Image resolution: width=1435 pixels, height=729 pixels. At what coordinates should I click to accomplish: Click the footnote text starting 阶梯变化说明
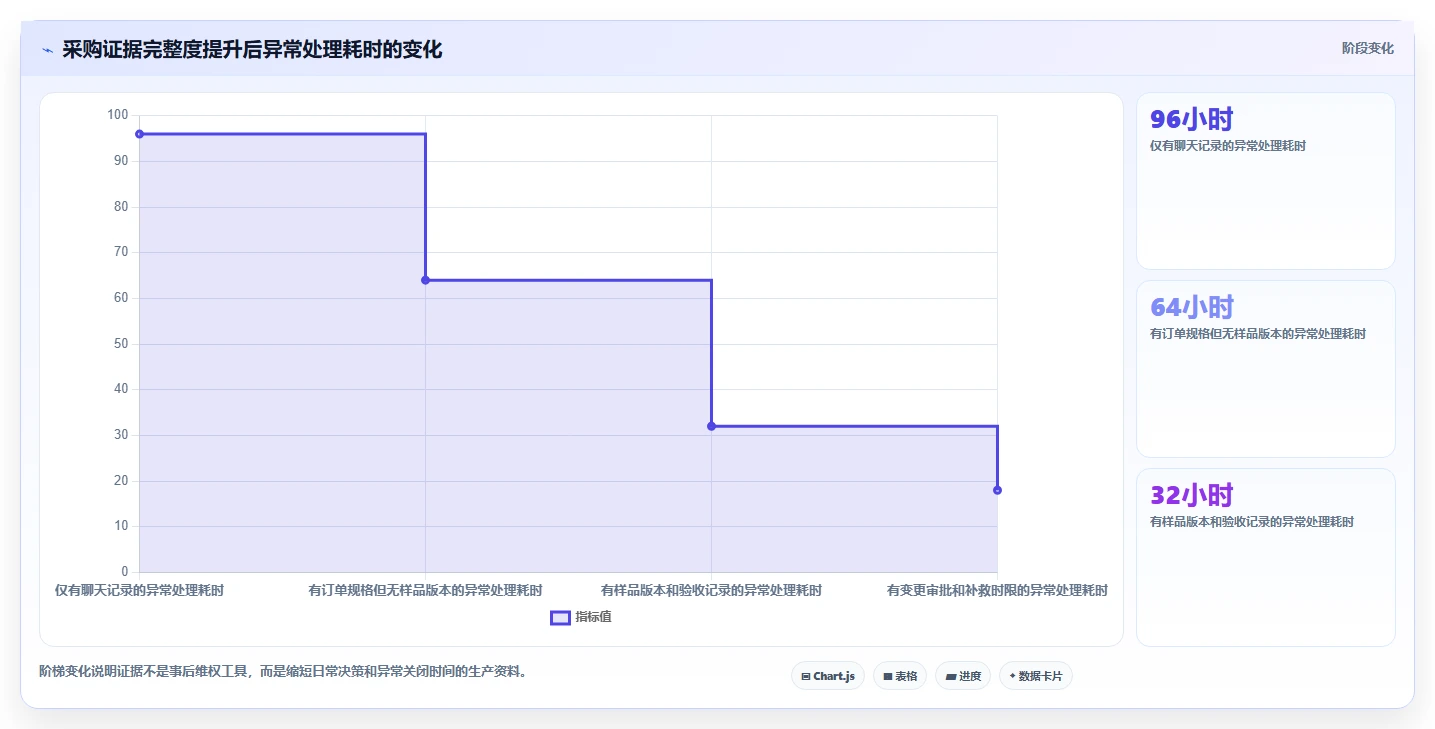click(283, 671)
